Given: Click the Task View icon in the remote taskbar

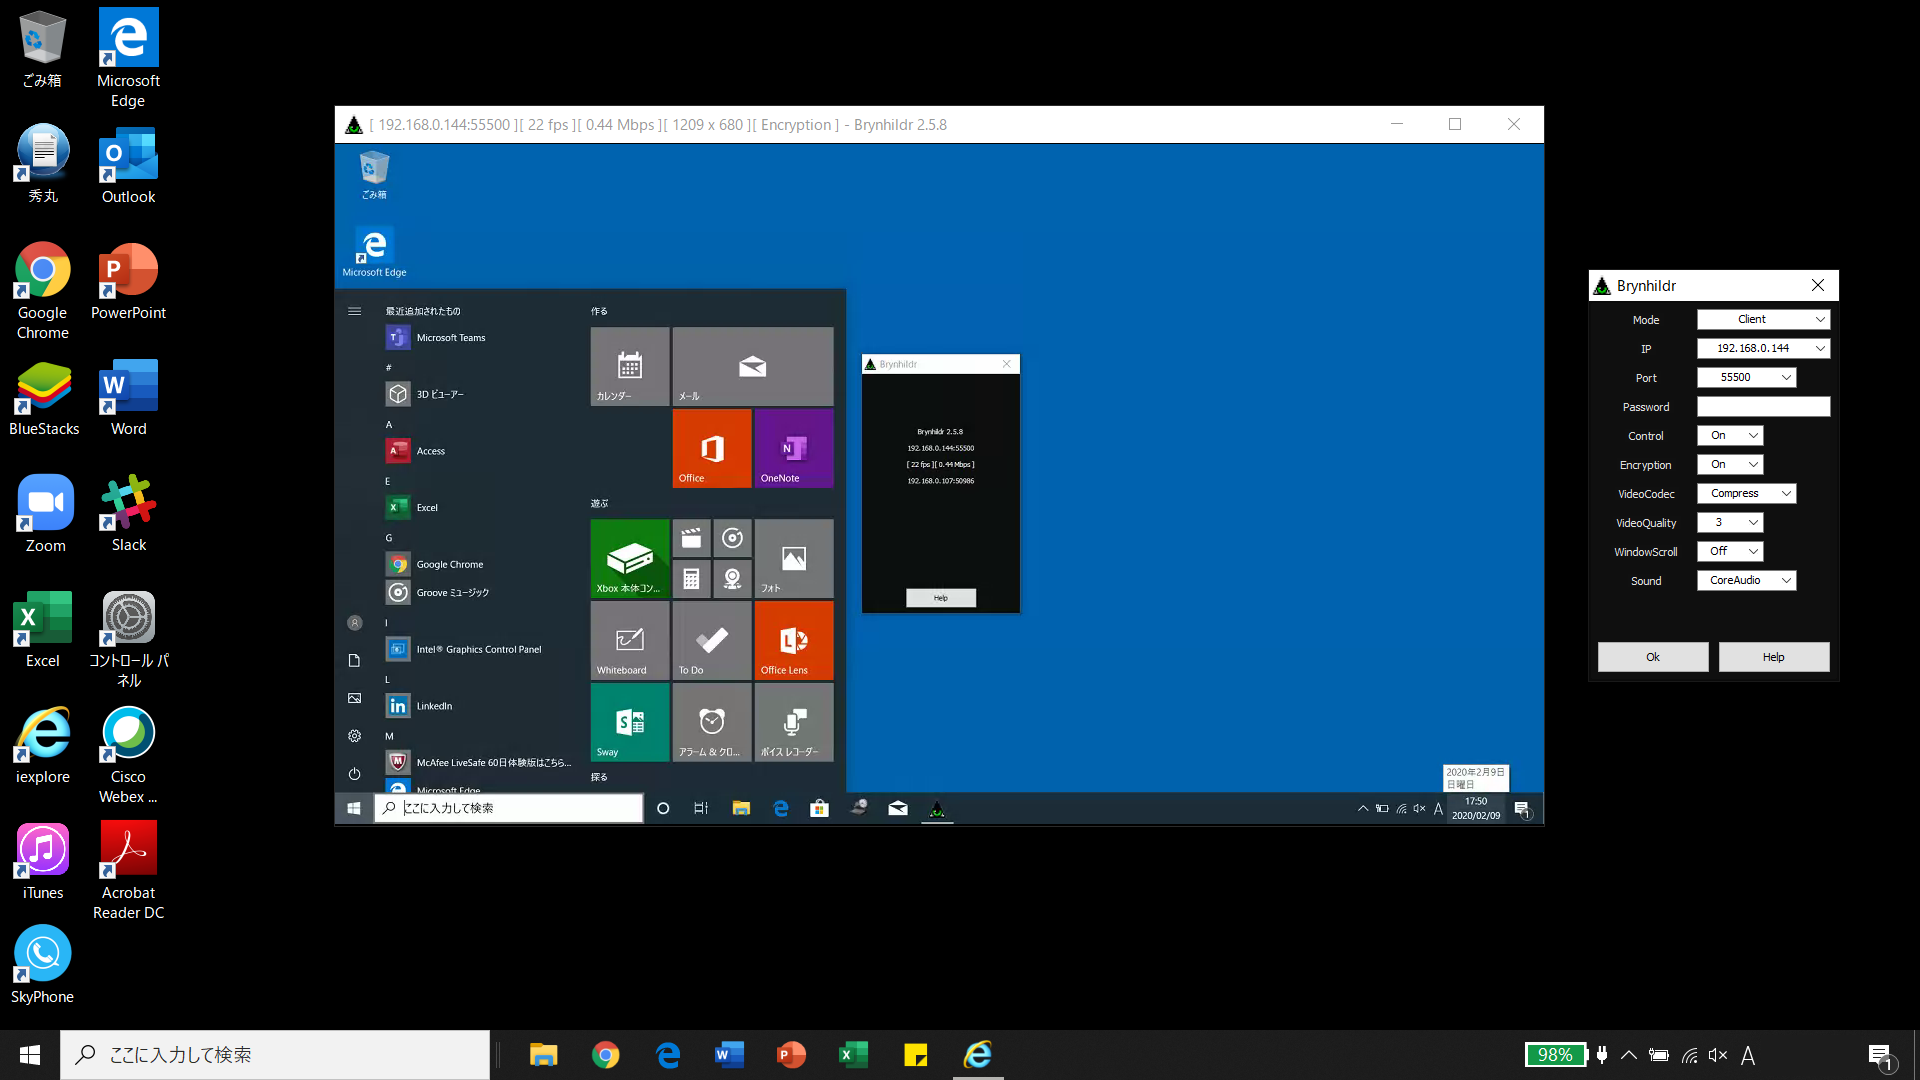Looking at the screenshot, I should click(x=701, y=808).
